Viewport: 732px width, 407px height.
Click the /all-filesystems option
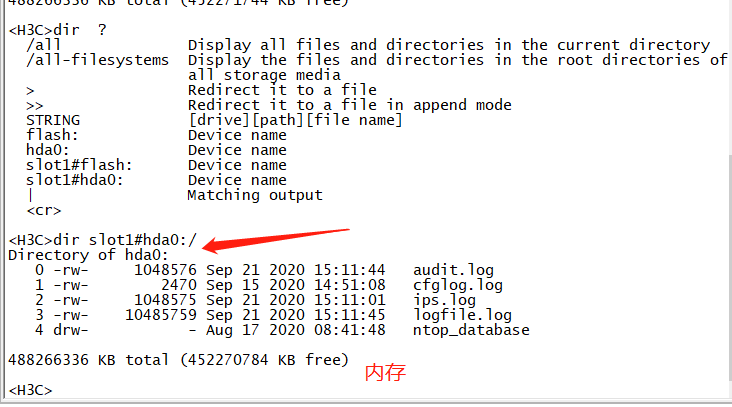click(x=97, y=60)
